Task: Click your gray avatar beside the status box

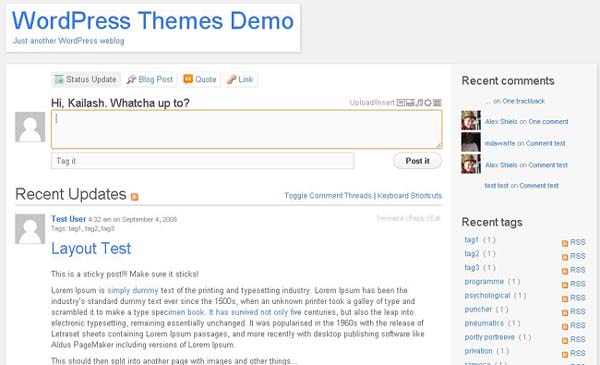Action: tap(30, 127)
